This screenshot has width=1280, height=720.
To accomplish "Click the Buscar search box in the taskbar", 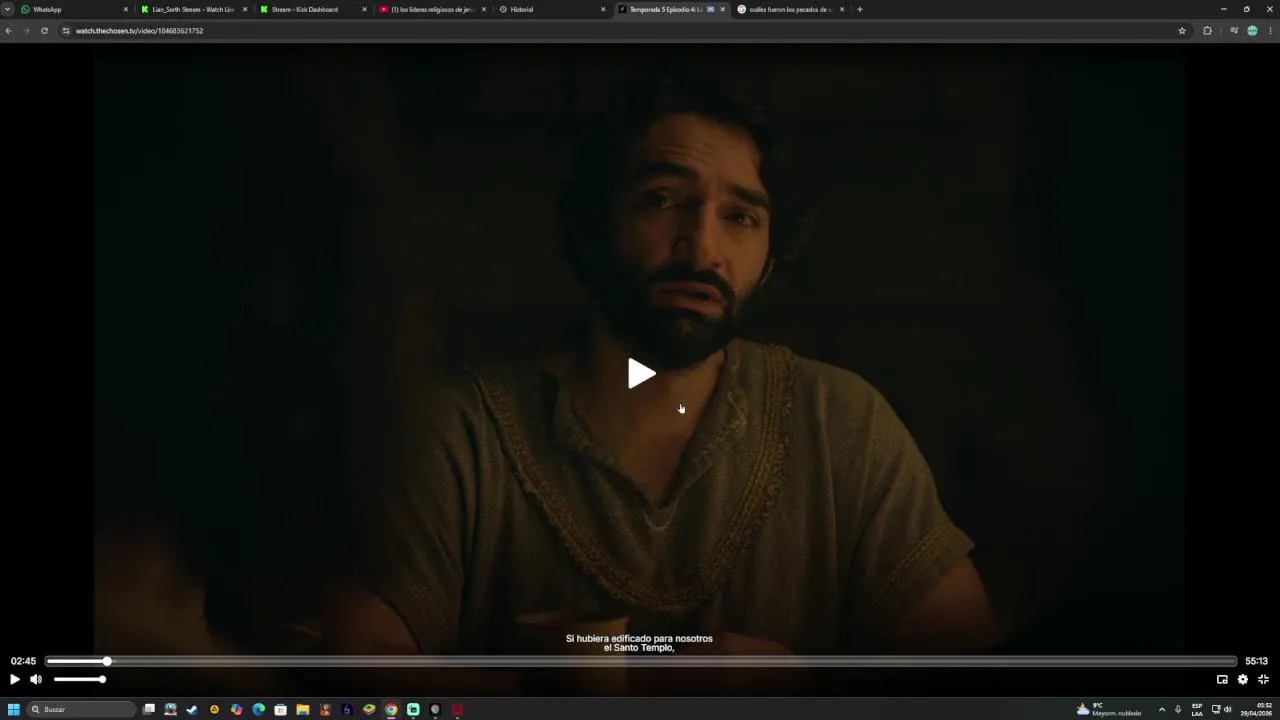I will pos(82,709).
